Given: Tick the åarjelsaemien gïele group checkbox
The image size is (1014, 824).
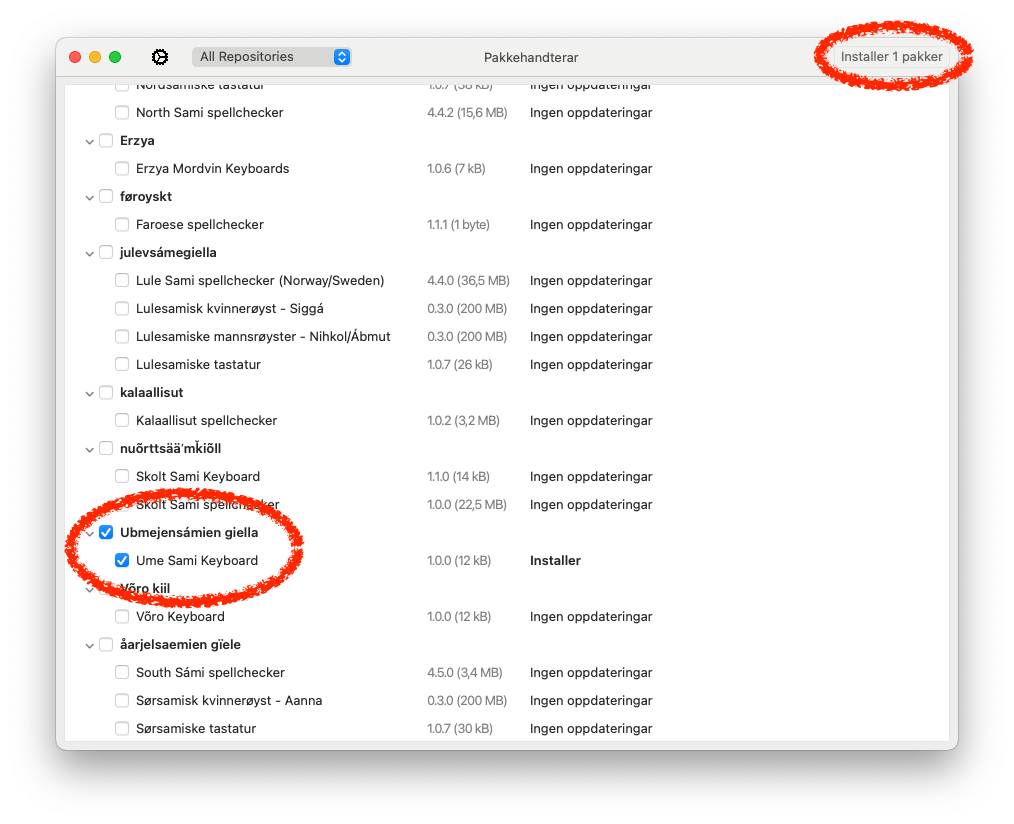Looking at the screenshot, I should [106, 644].
